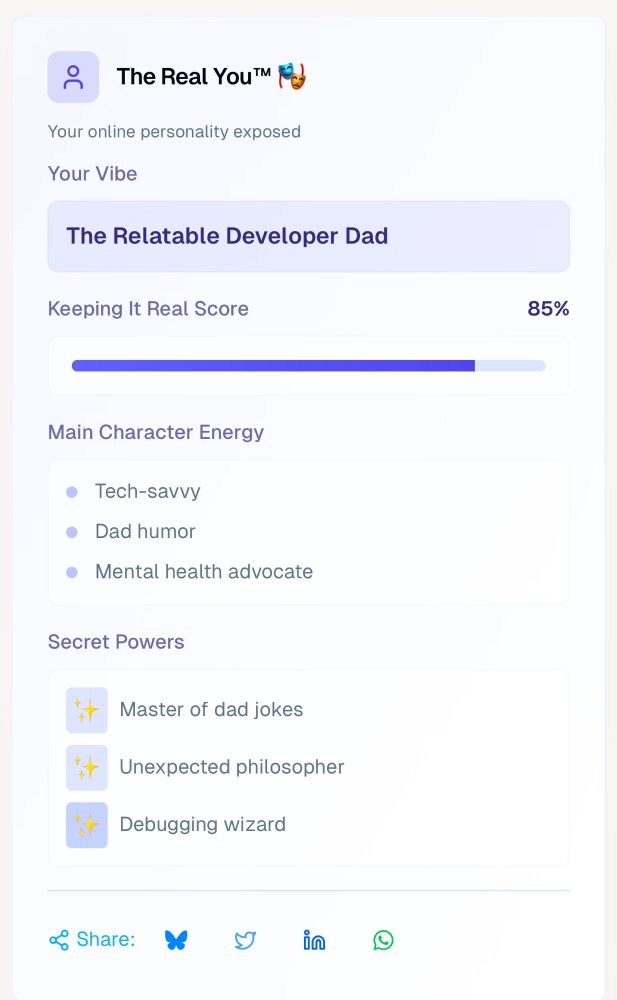Toggle the bullet for Mental health advocate
The width and height of the screenshot is (617, 1000).
pos(71,572)
